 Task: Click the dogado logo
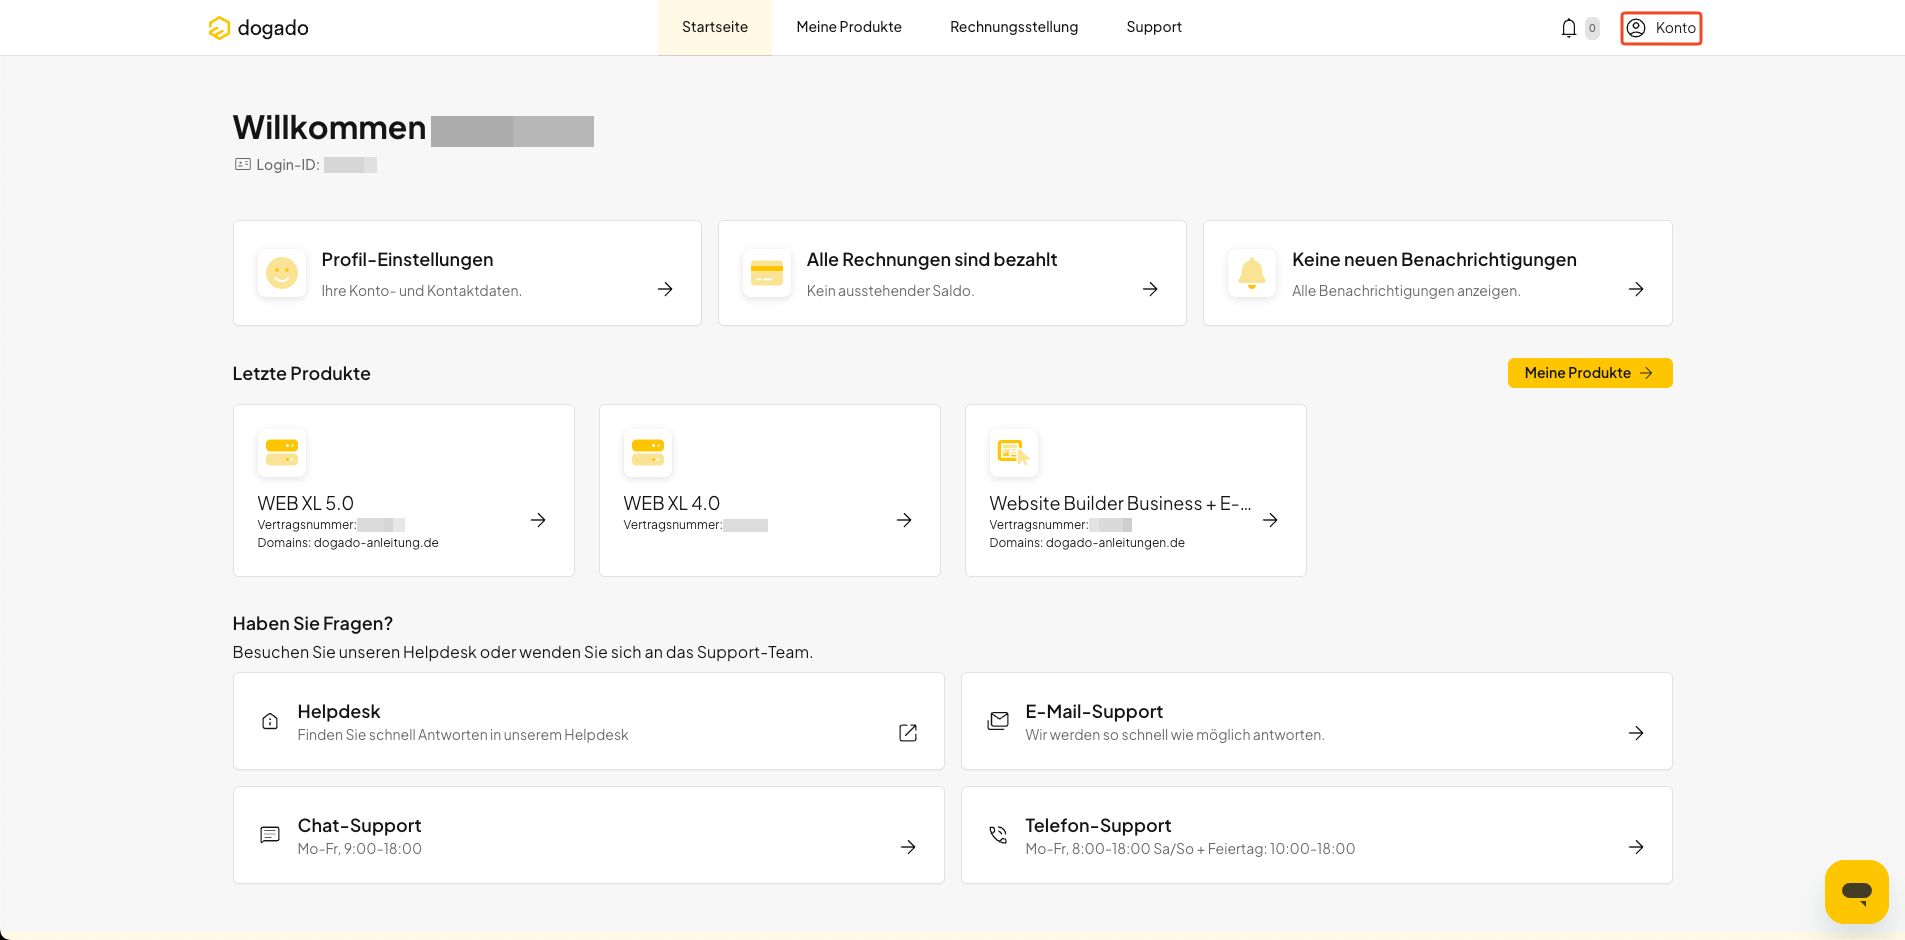click(258, 28)
